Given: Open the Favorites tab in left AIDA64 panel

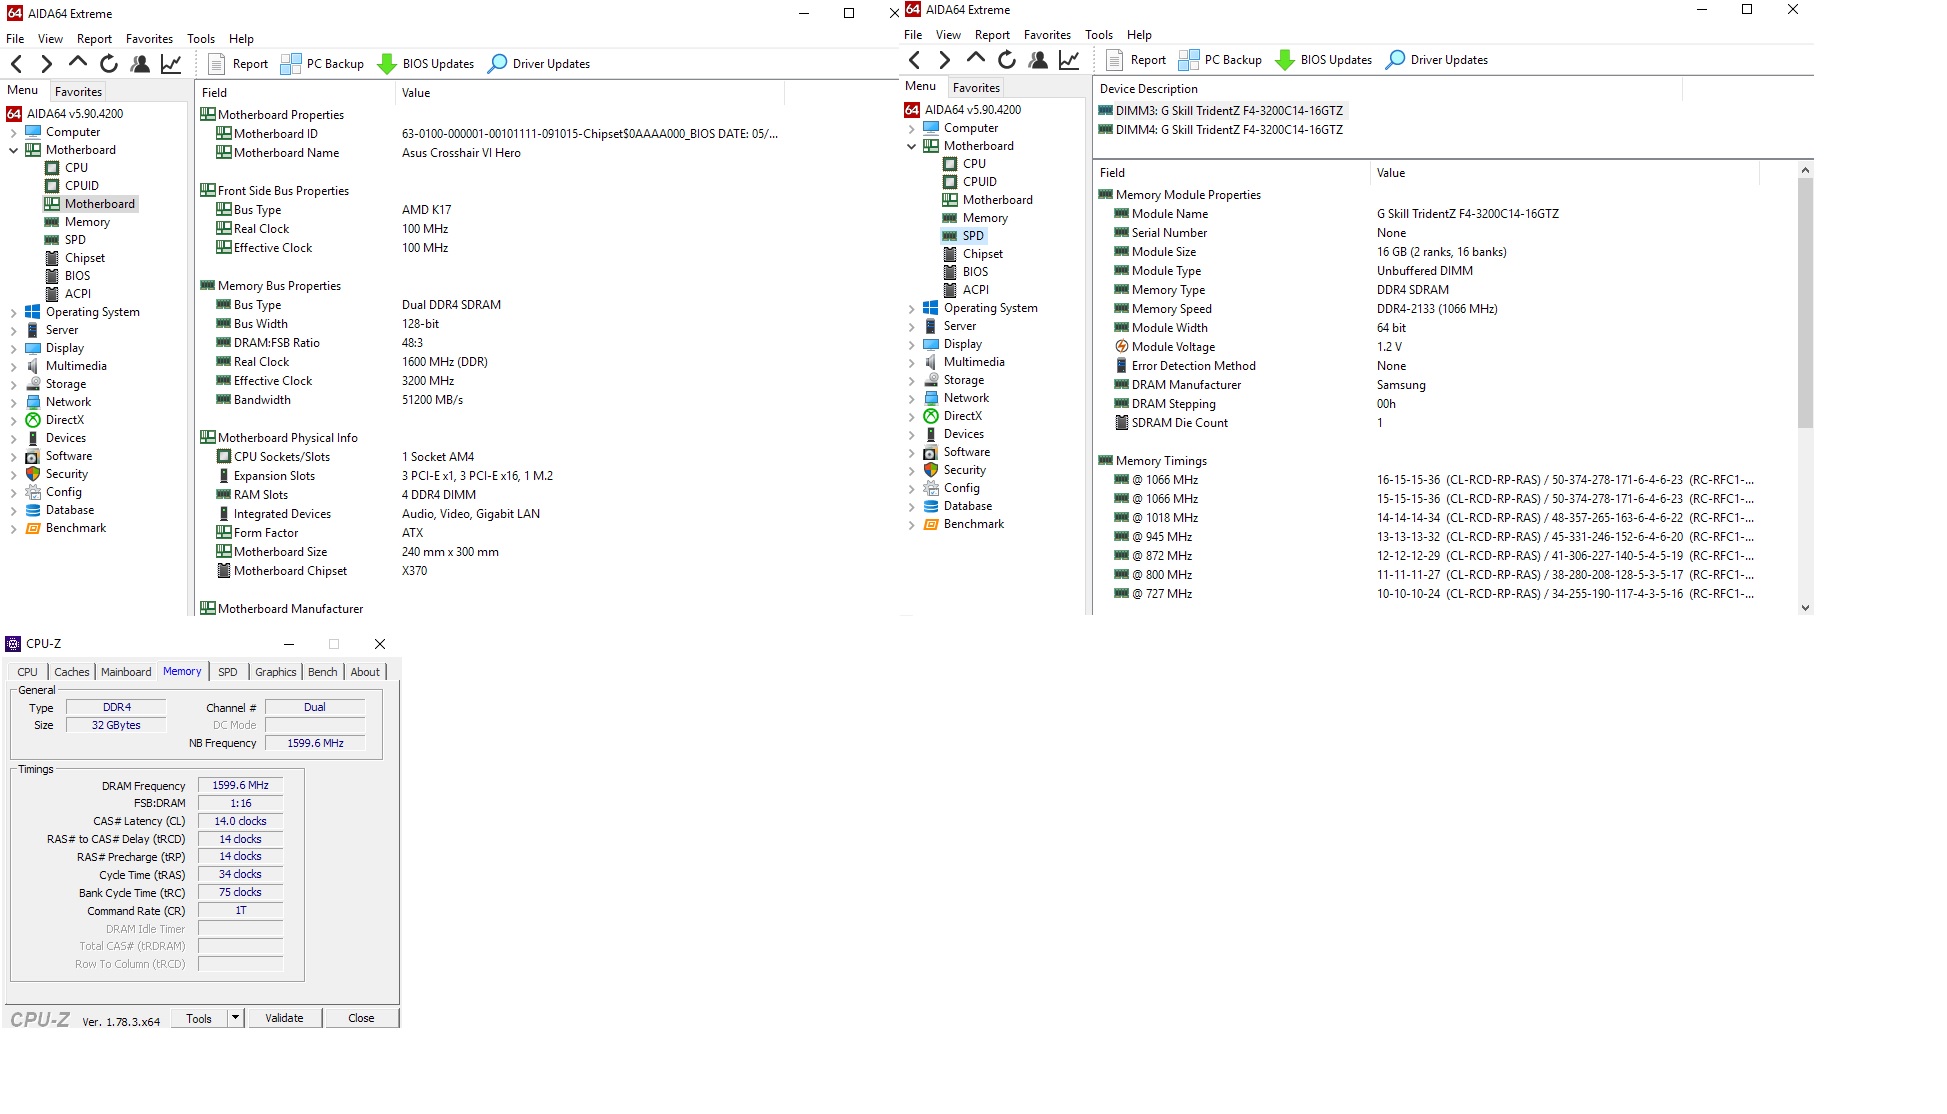Looking at the screenshot, I should [x=78, y=91].
